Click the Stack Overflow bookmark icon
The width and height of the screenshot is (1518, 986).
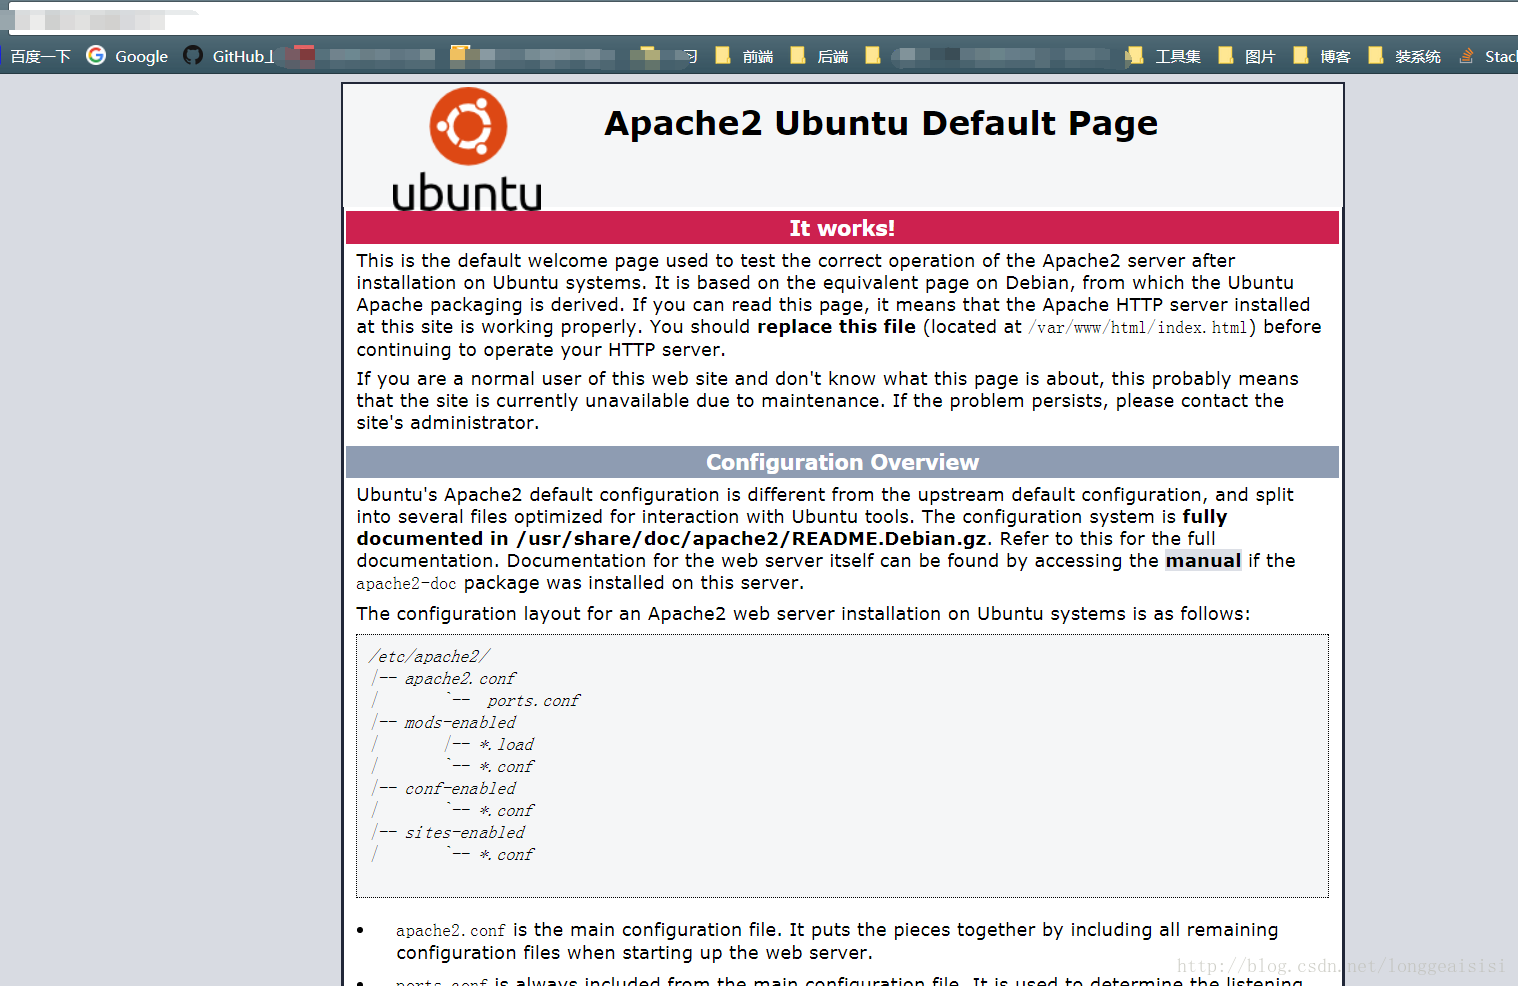pyautogui.click(x=1466, y=56)
